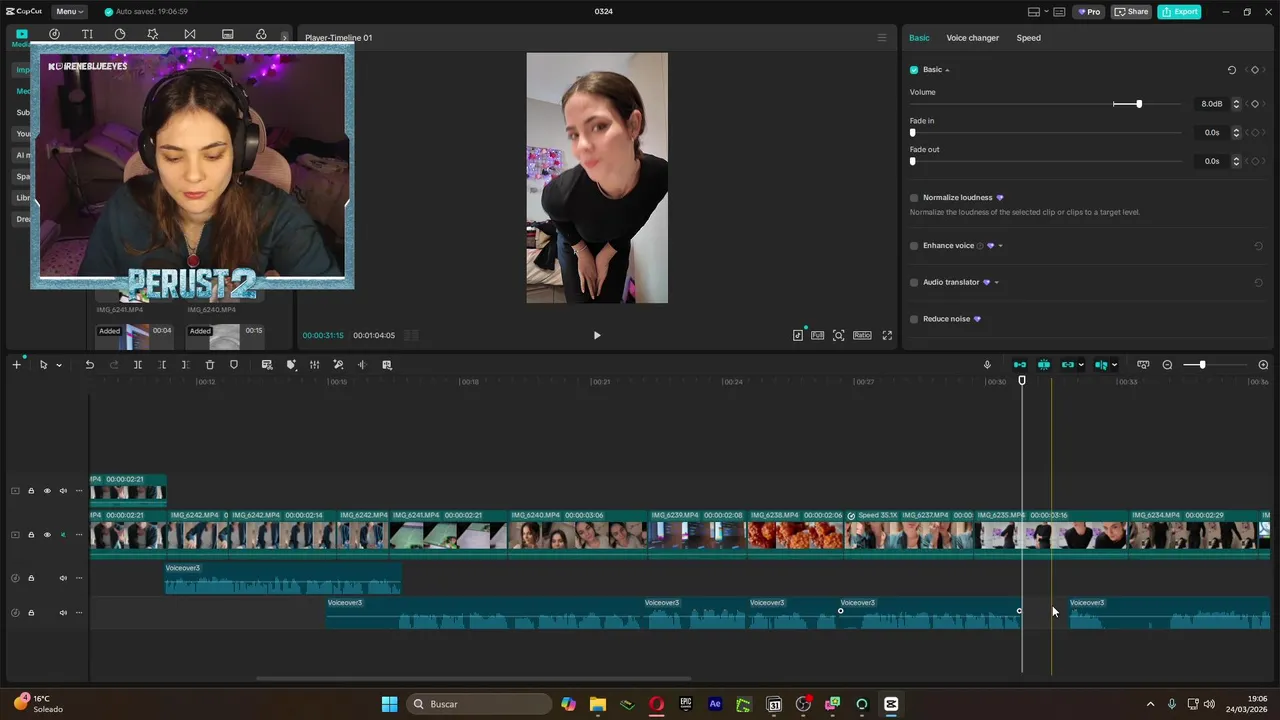Play the preview video
The image size is (1280, 720).
point(597,336)
